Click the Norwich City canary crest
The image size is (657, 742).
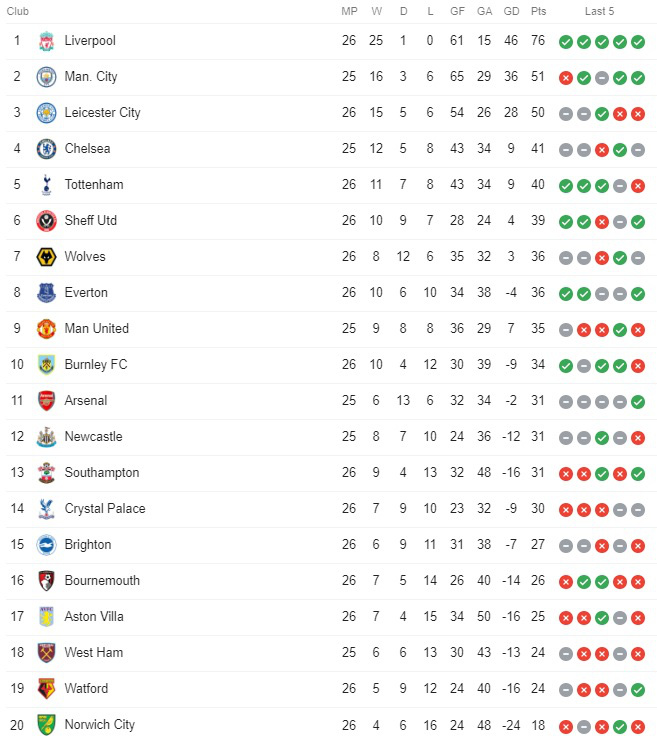coord(46,725)
